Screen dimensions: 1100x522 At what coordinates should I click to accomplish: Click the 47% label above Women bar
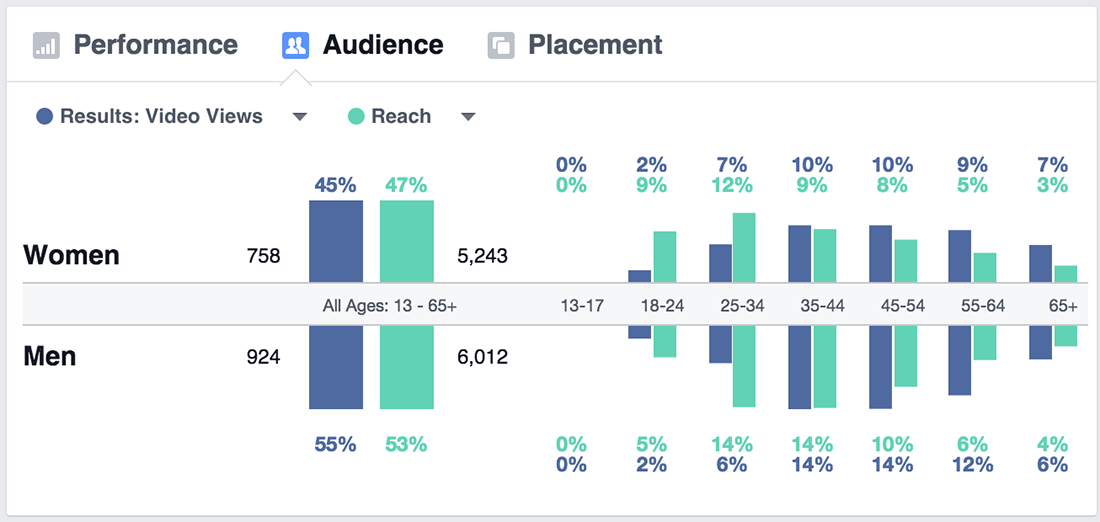click(405, 186)
